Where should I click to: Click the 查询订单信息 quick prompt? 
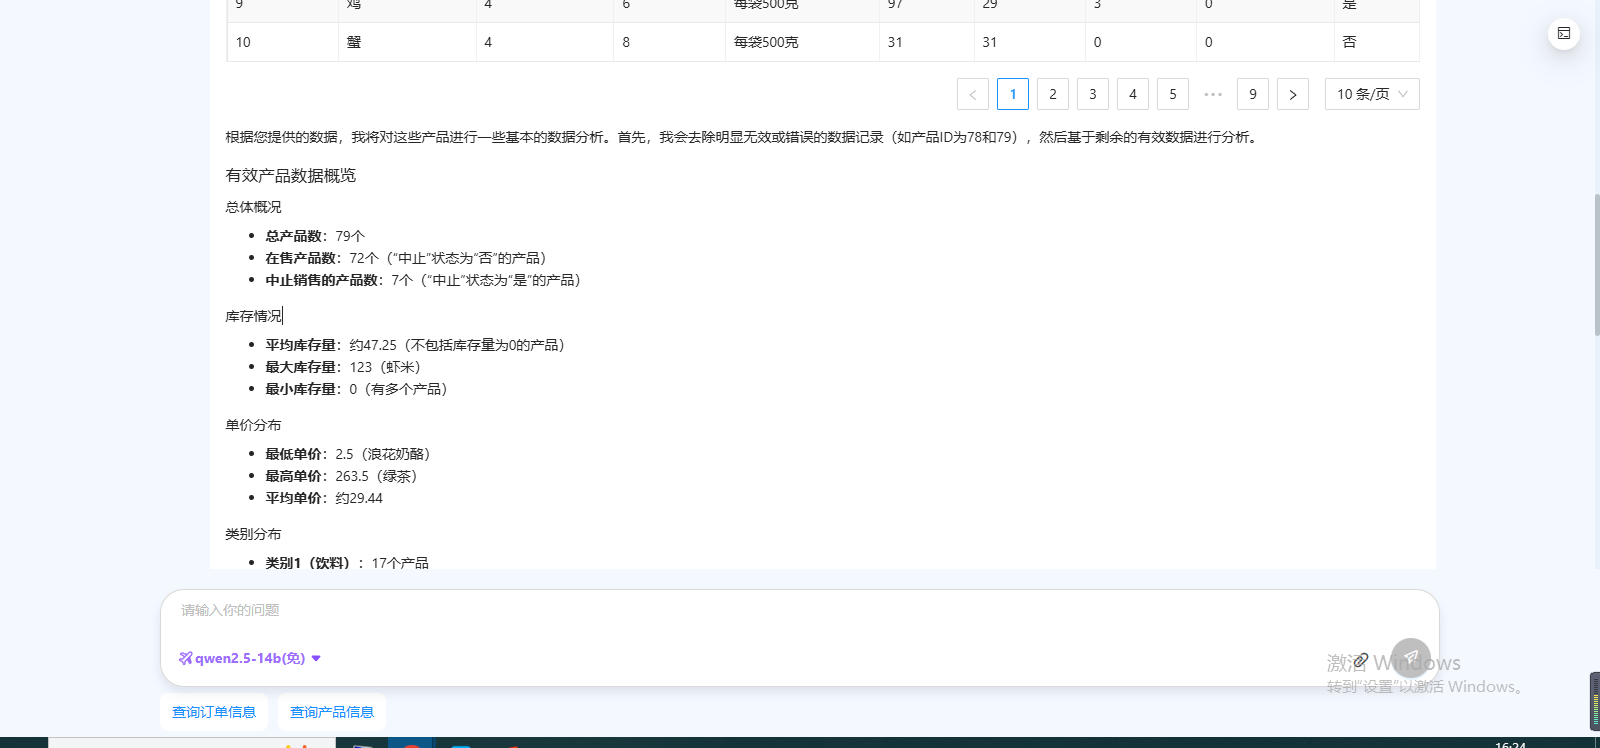pyautogui.click(x=214, y=712)
